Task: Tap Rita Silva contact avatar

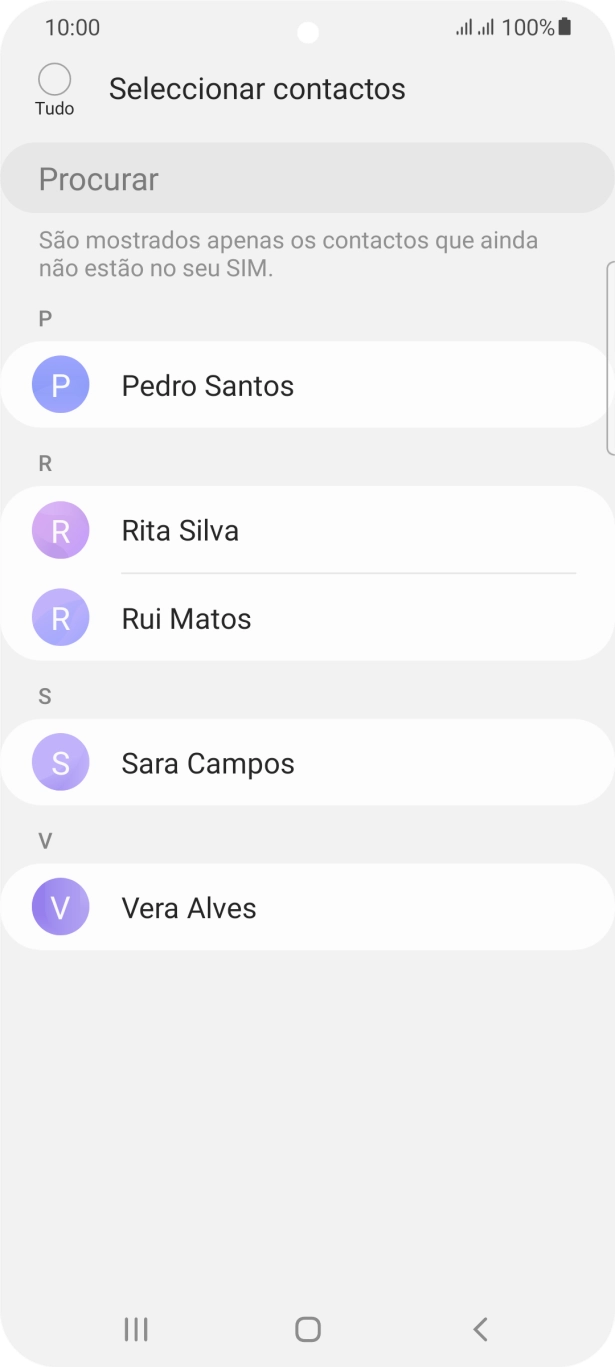Action: click(x=60, y=530)
